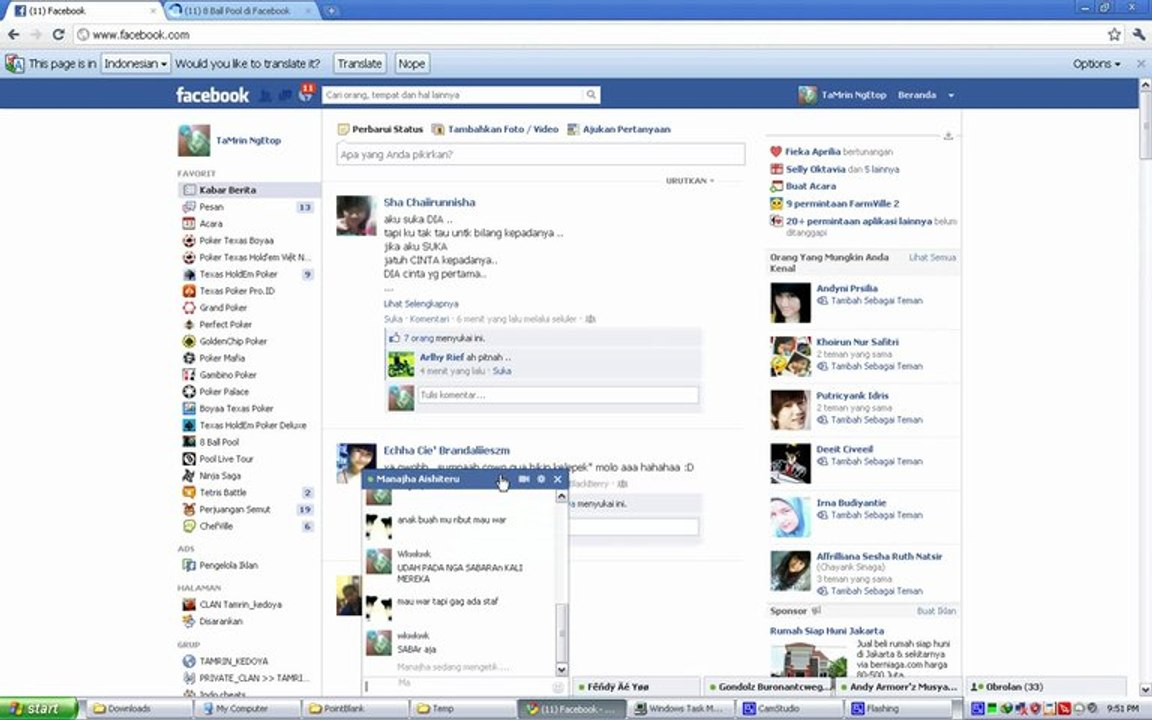Screen dimensions: 1152x720
Task: Click the chat scrollbar down arrow
Action: [561, 669]
